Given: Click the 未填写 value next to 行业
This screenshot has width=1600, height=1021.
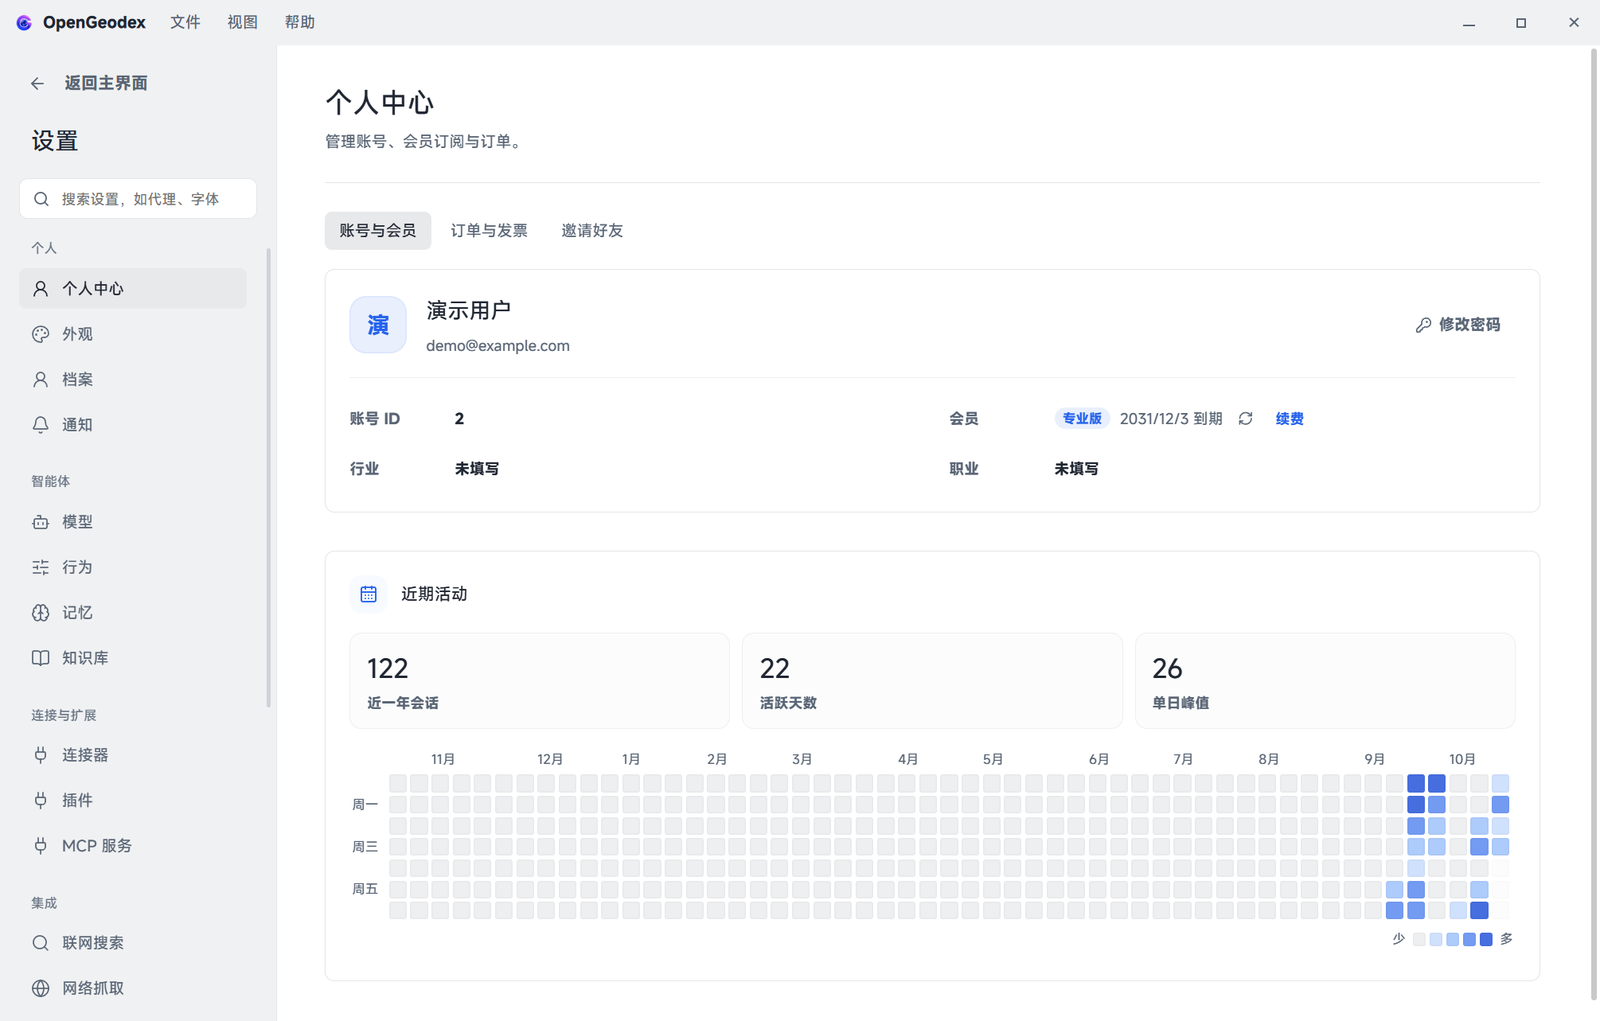Looking at the screenshot, I should pos(477,469).
